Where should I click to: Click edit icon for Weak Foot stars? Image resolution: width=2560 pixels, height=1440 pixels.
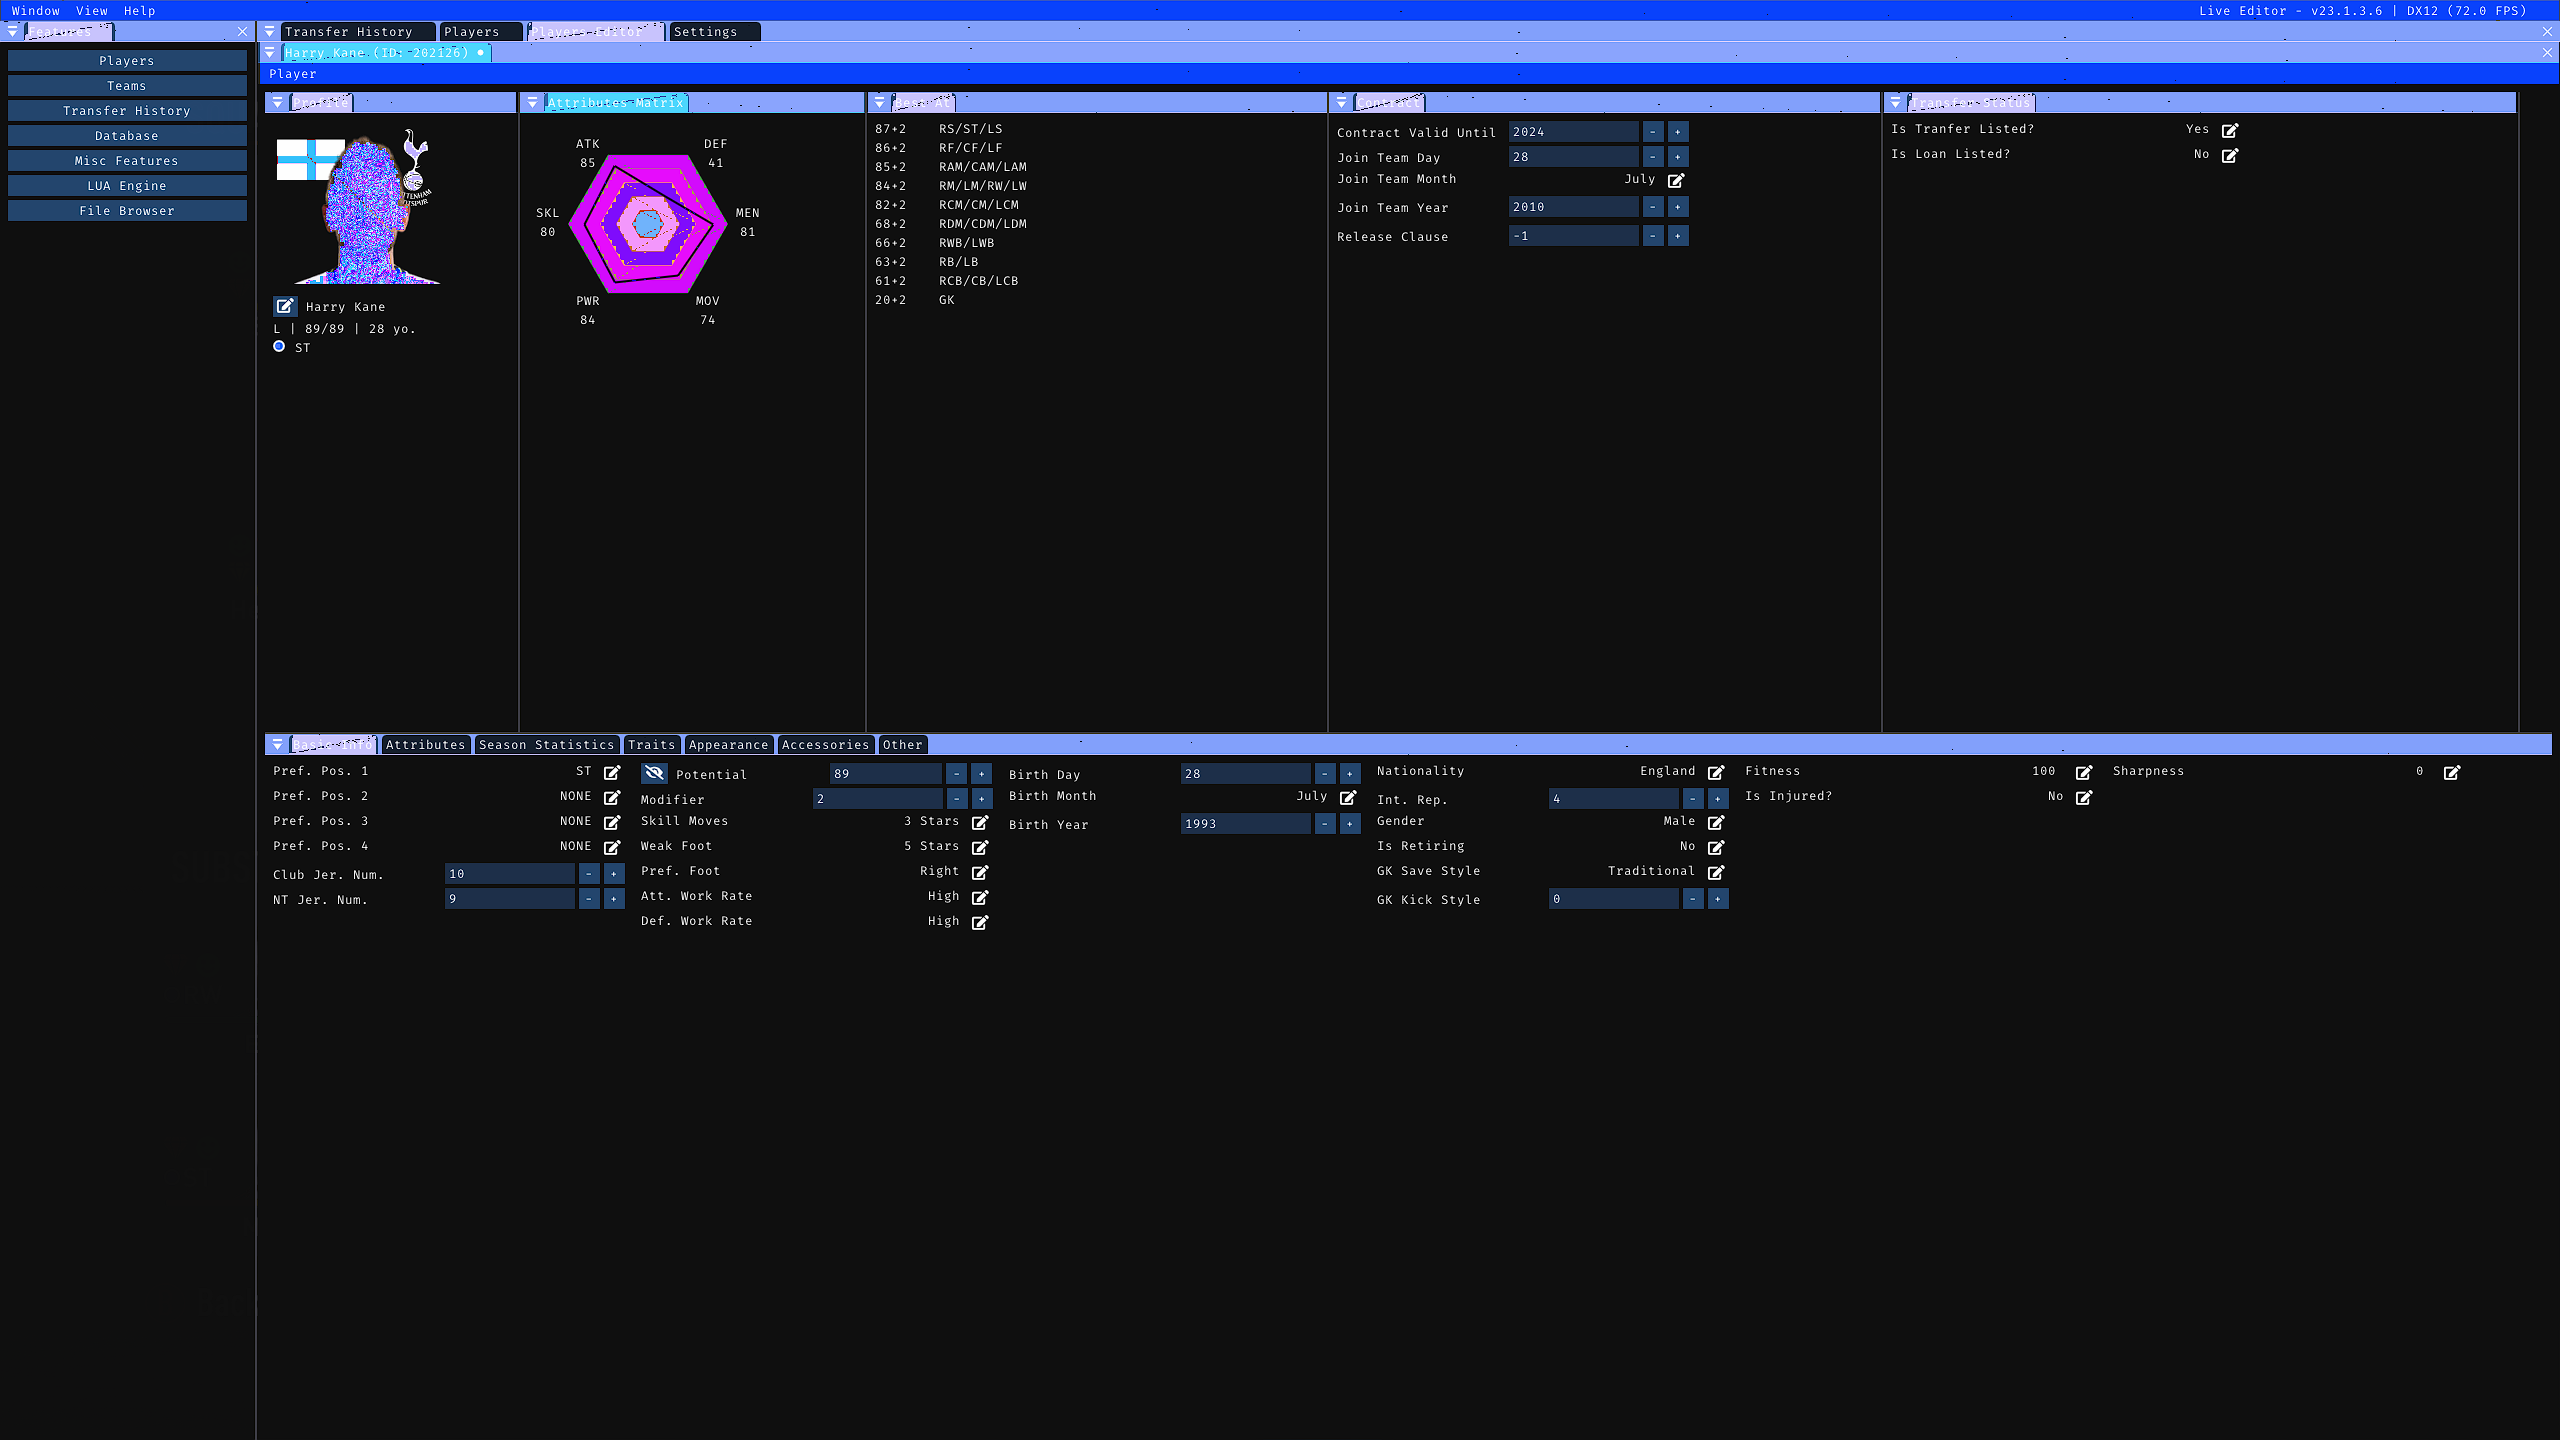[980, 847]
